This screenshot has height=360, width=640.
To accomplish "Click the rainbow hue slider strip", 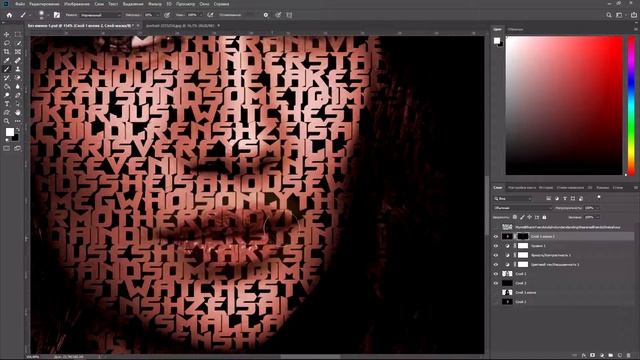I will click(631, 106).
